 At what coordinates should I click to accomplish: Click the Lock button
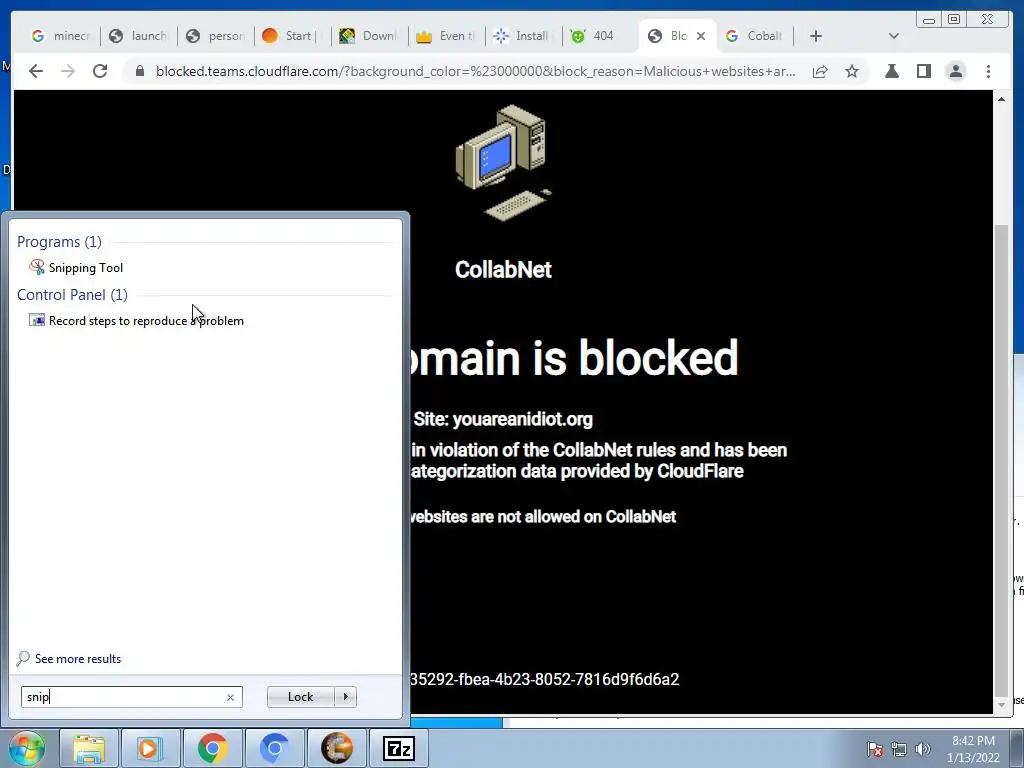tap(300, 697)
